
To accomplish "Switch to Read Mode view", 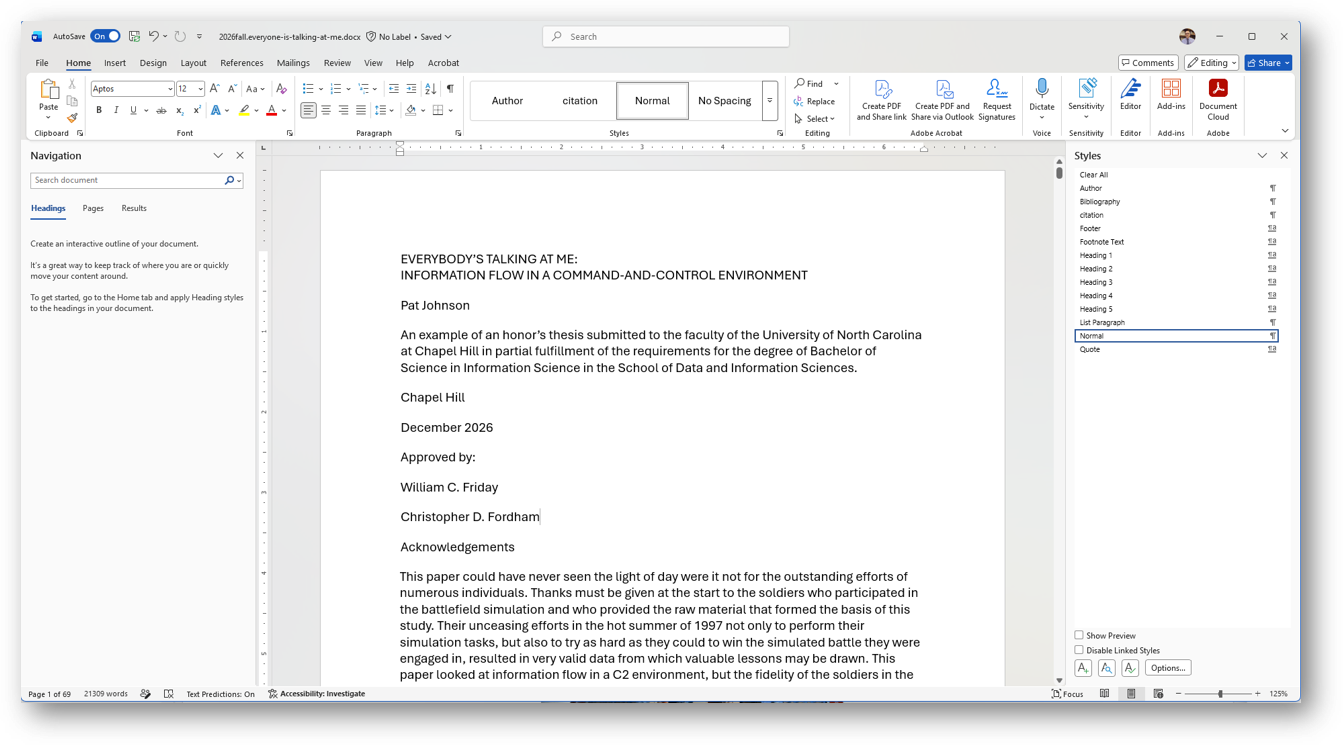I will [x=1105, y=694].
